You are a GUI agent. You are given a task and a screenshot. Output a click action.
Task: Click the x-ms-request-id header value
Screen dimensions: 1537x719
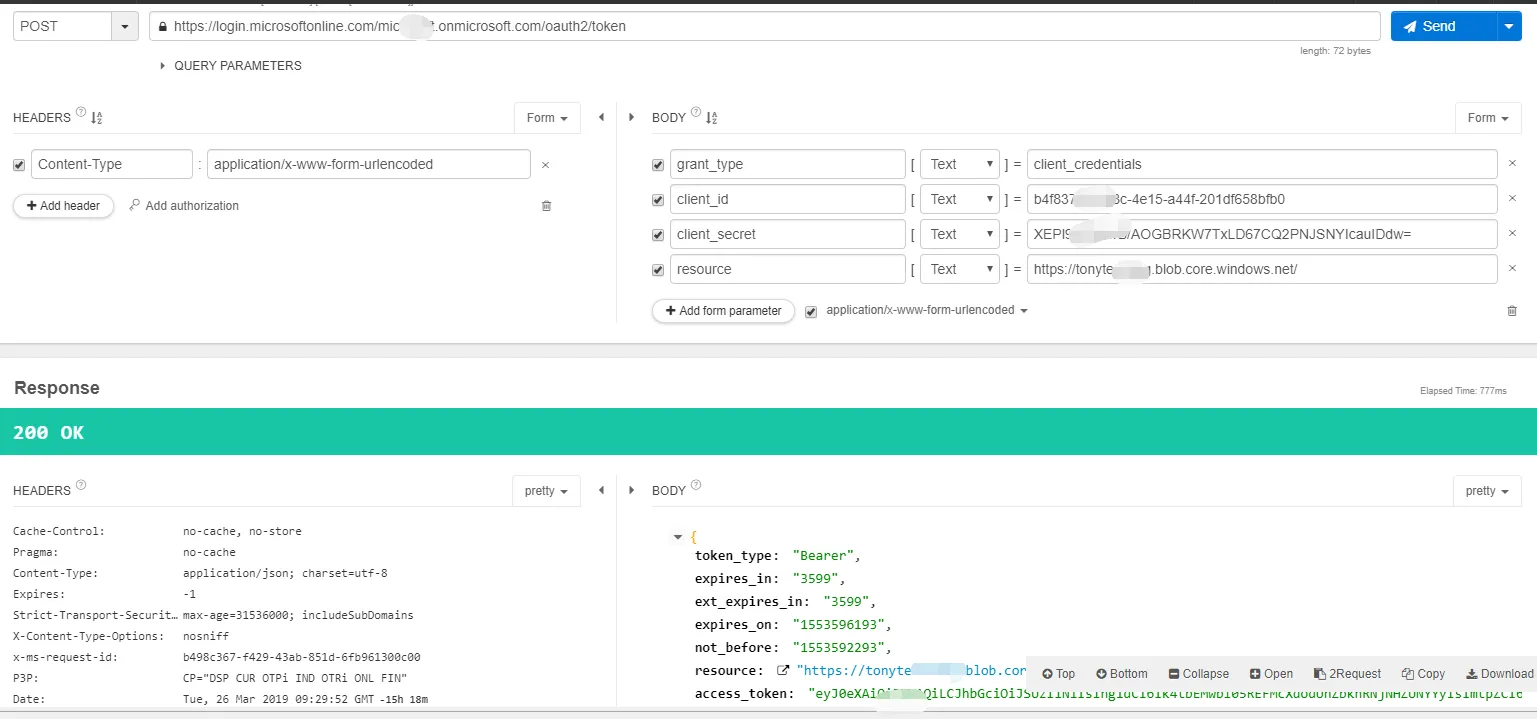click(x=302, y=658)
